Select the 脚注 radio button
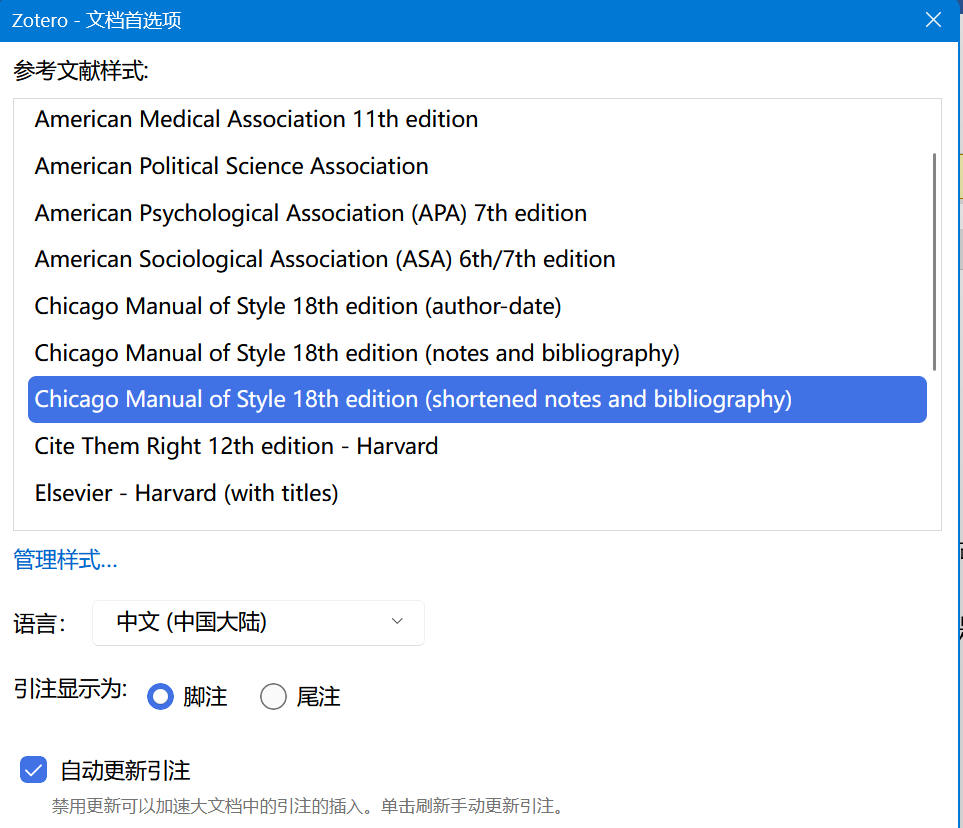This screenshot has height=828, width=963. [x=160, y=697]
